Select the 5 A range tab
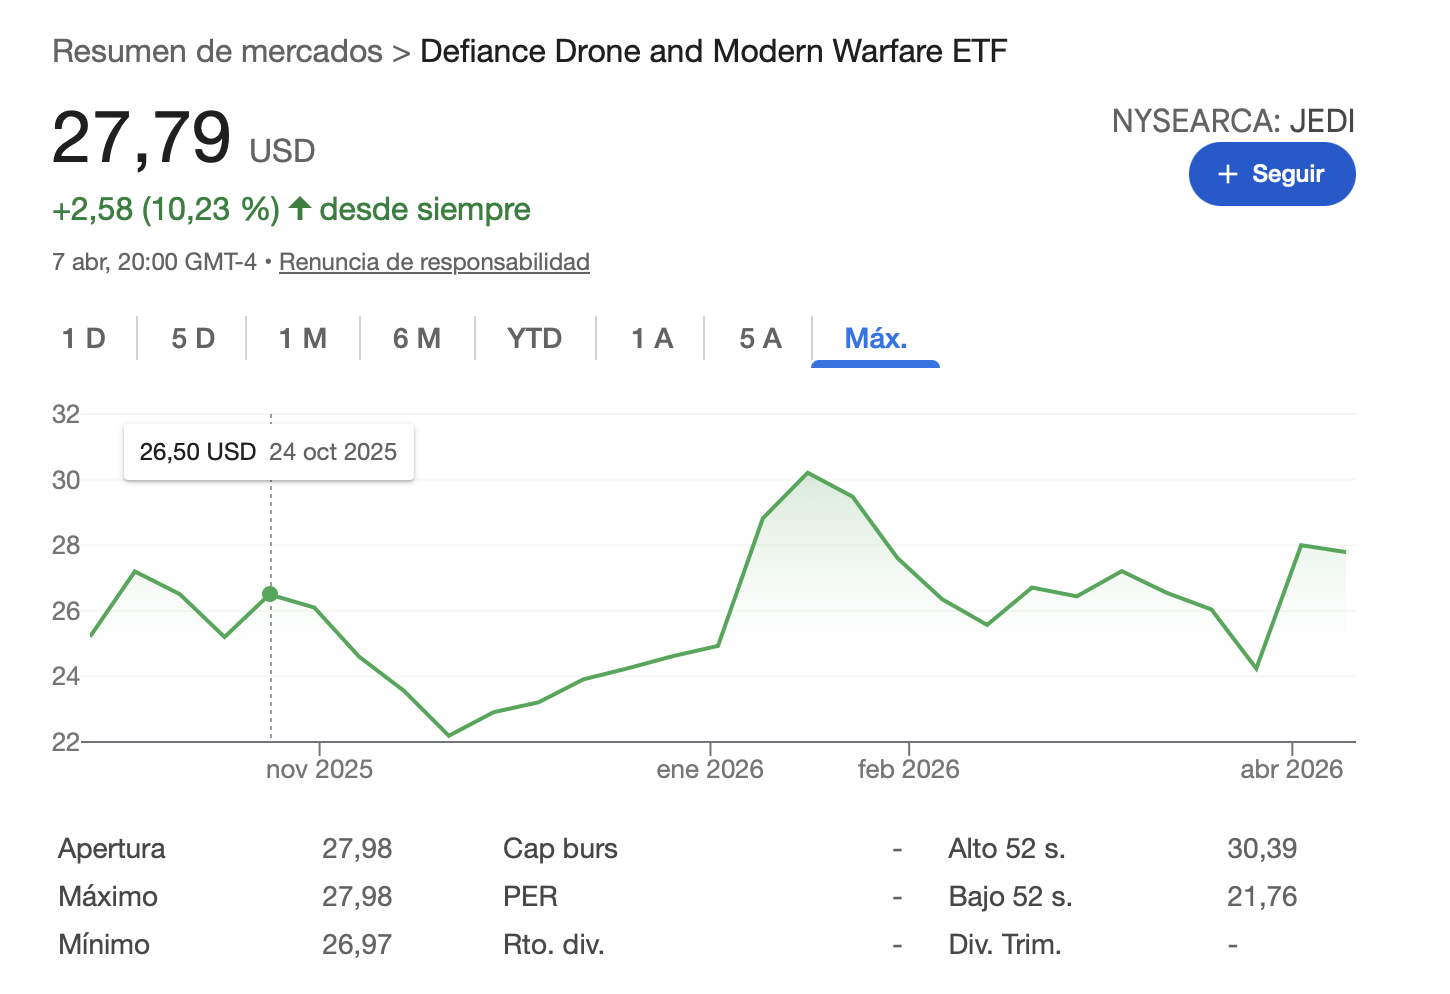 (760, 338)
